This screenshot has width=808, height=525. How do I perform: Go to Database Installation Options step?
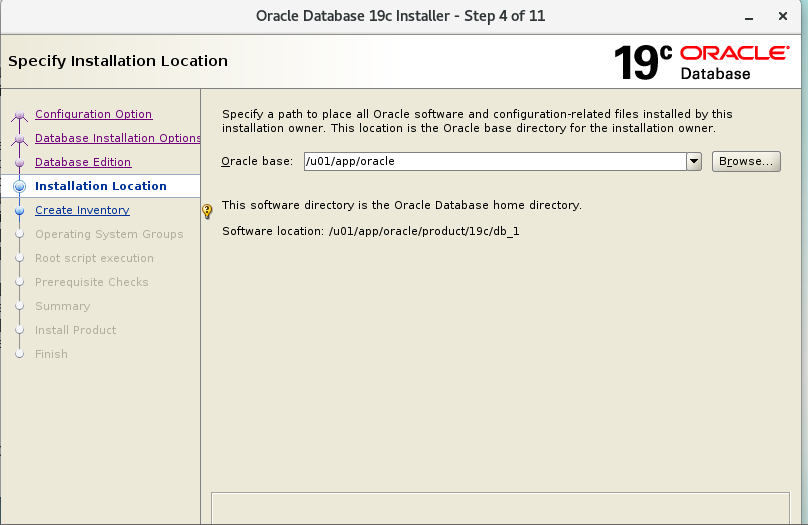point(117,138)
